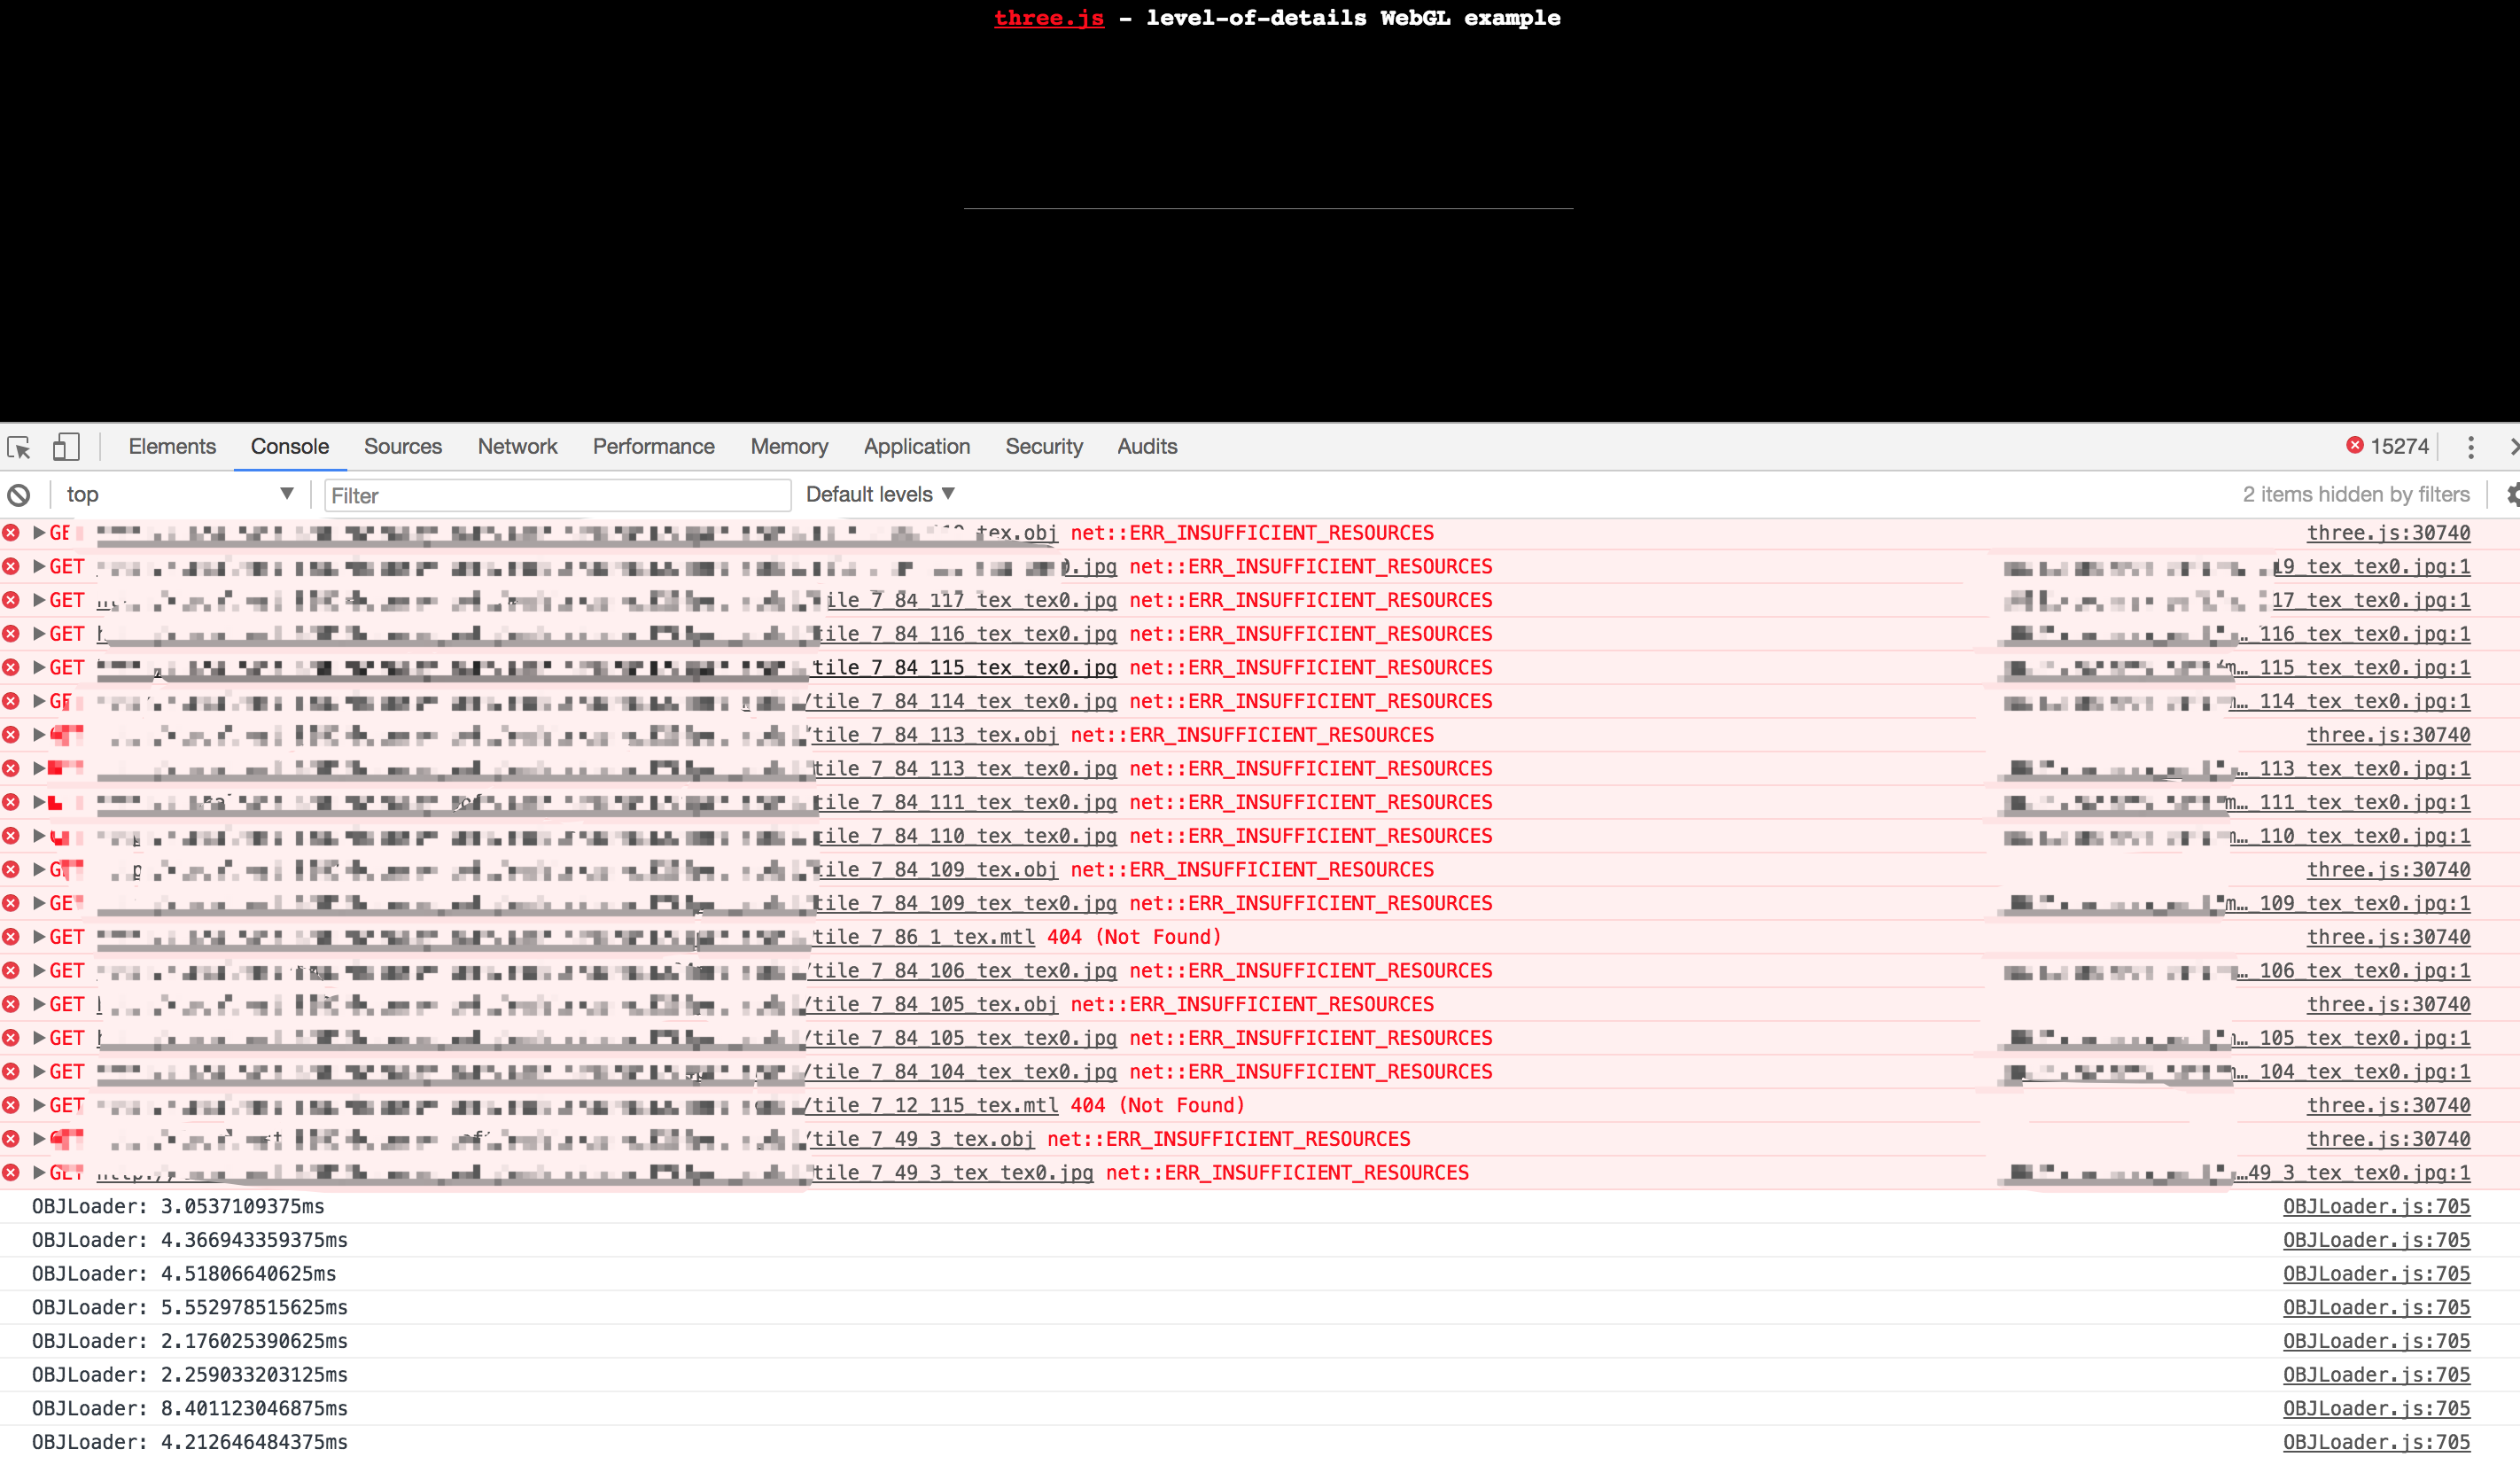Image resolution: width=2520 pixels, height=1457 pixels.
Task: Click the clear console icon
Action: 19,495
